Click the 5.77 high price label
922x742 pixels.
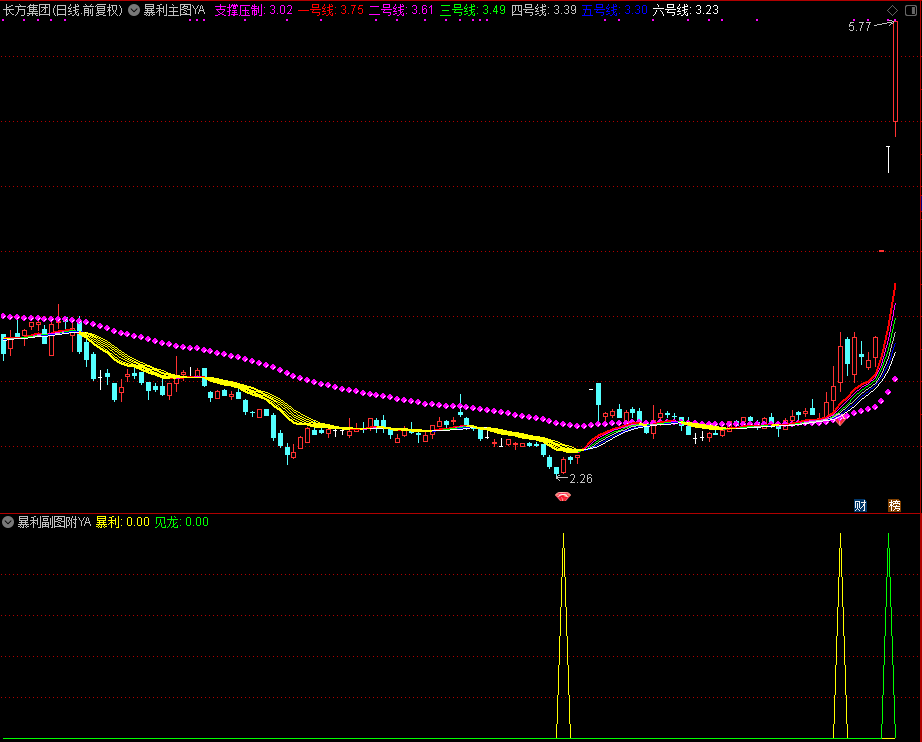tap(860, 26)
